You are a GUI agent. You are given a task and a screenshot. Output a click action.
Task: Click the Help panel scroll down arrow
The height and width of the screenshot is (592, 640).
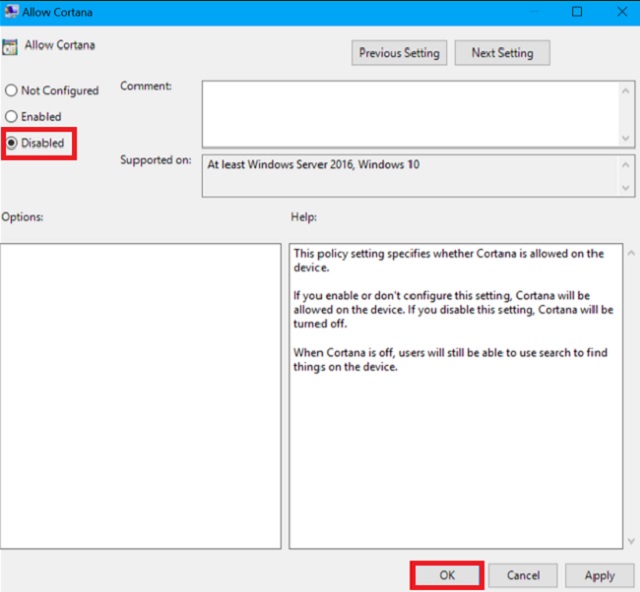point(631,541)
